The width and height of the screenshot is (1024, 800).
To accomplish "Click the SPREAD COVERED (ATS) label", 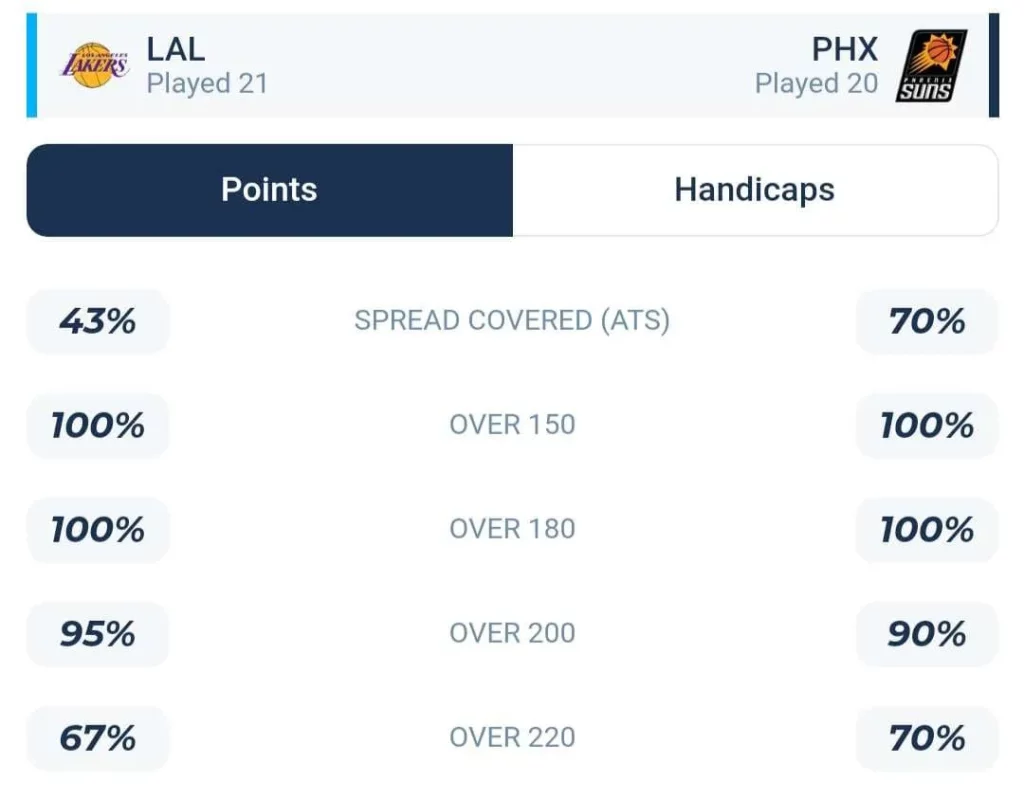I will tap(512, 321).
